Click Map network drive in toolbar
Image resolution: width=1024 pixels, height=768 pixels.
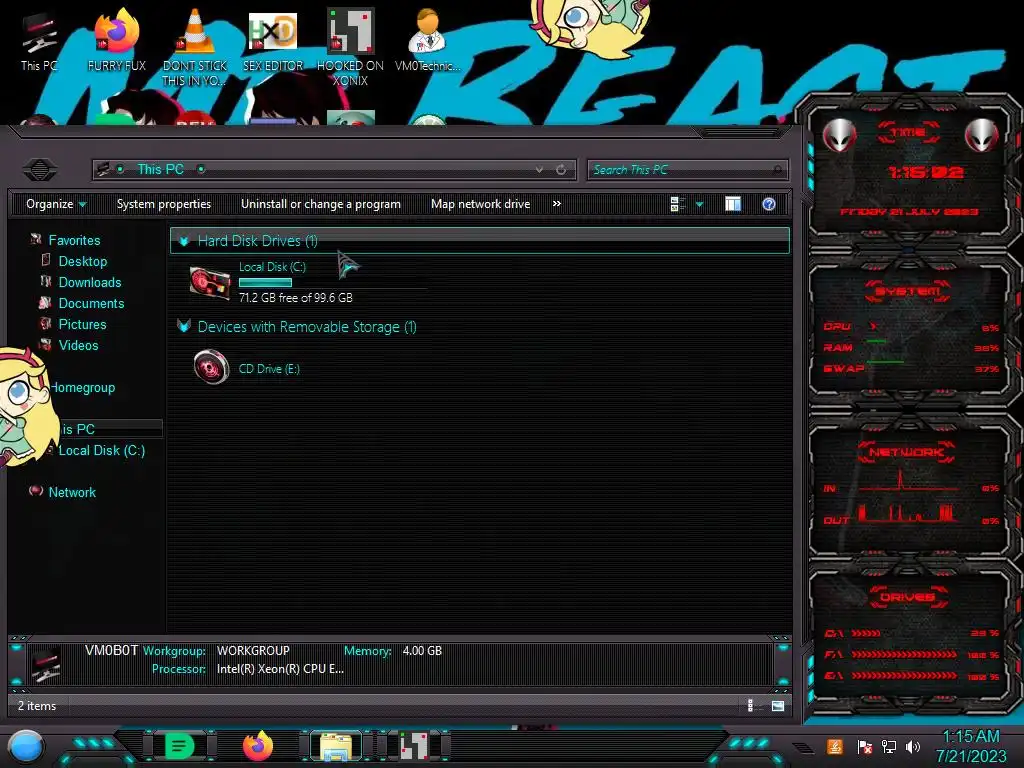481,204
